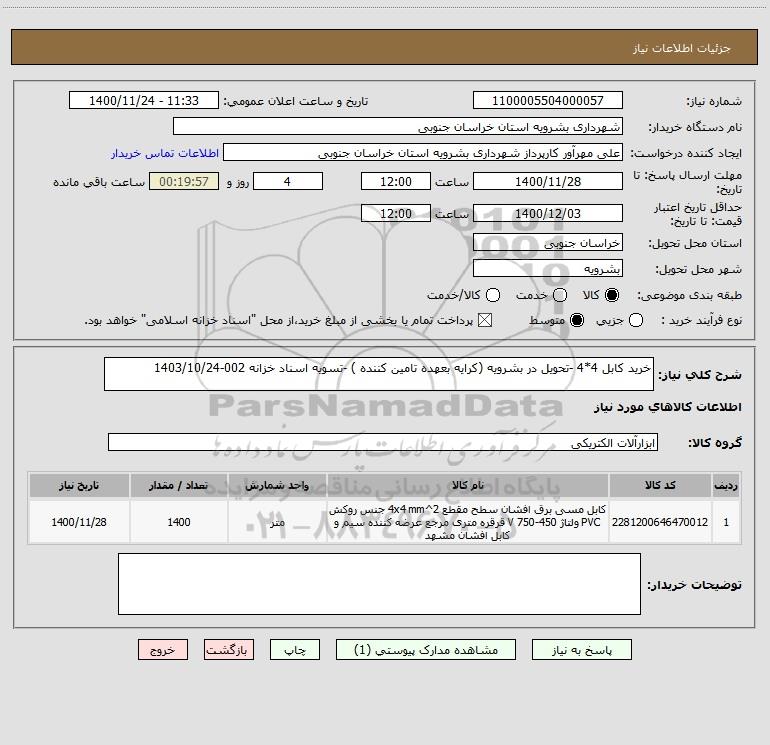Open the buyer contact info link
This screenshot has height=745, width=770.
tap(165, 153)
